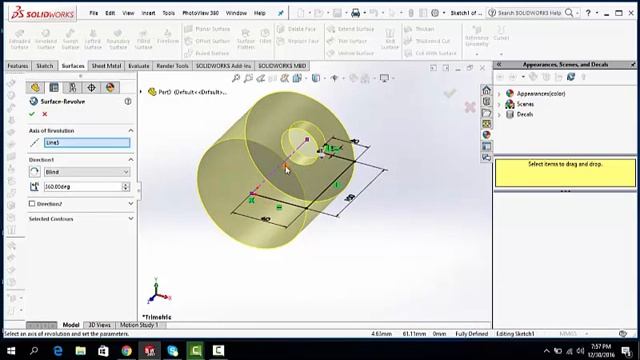The width and height of the screenshot is (640, 360).
Task: Open the DimXpertManager crosshair tab
Action: pyautogui.click(x=91, y=87)
